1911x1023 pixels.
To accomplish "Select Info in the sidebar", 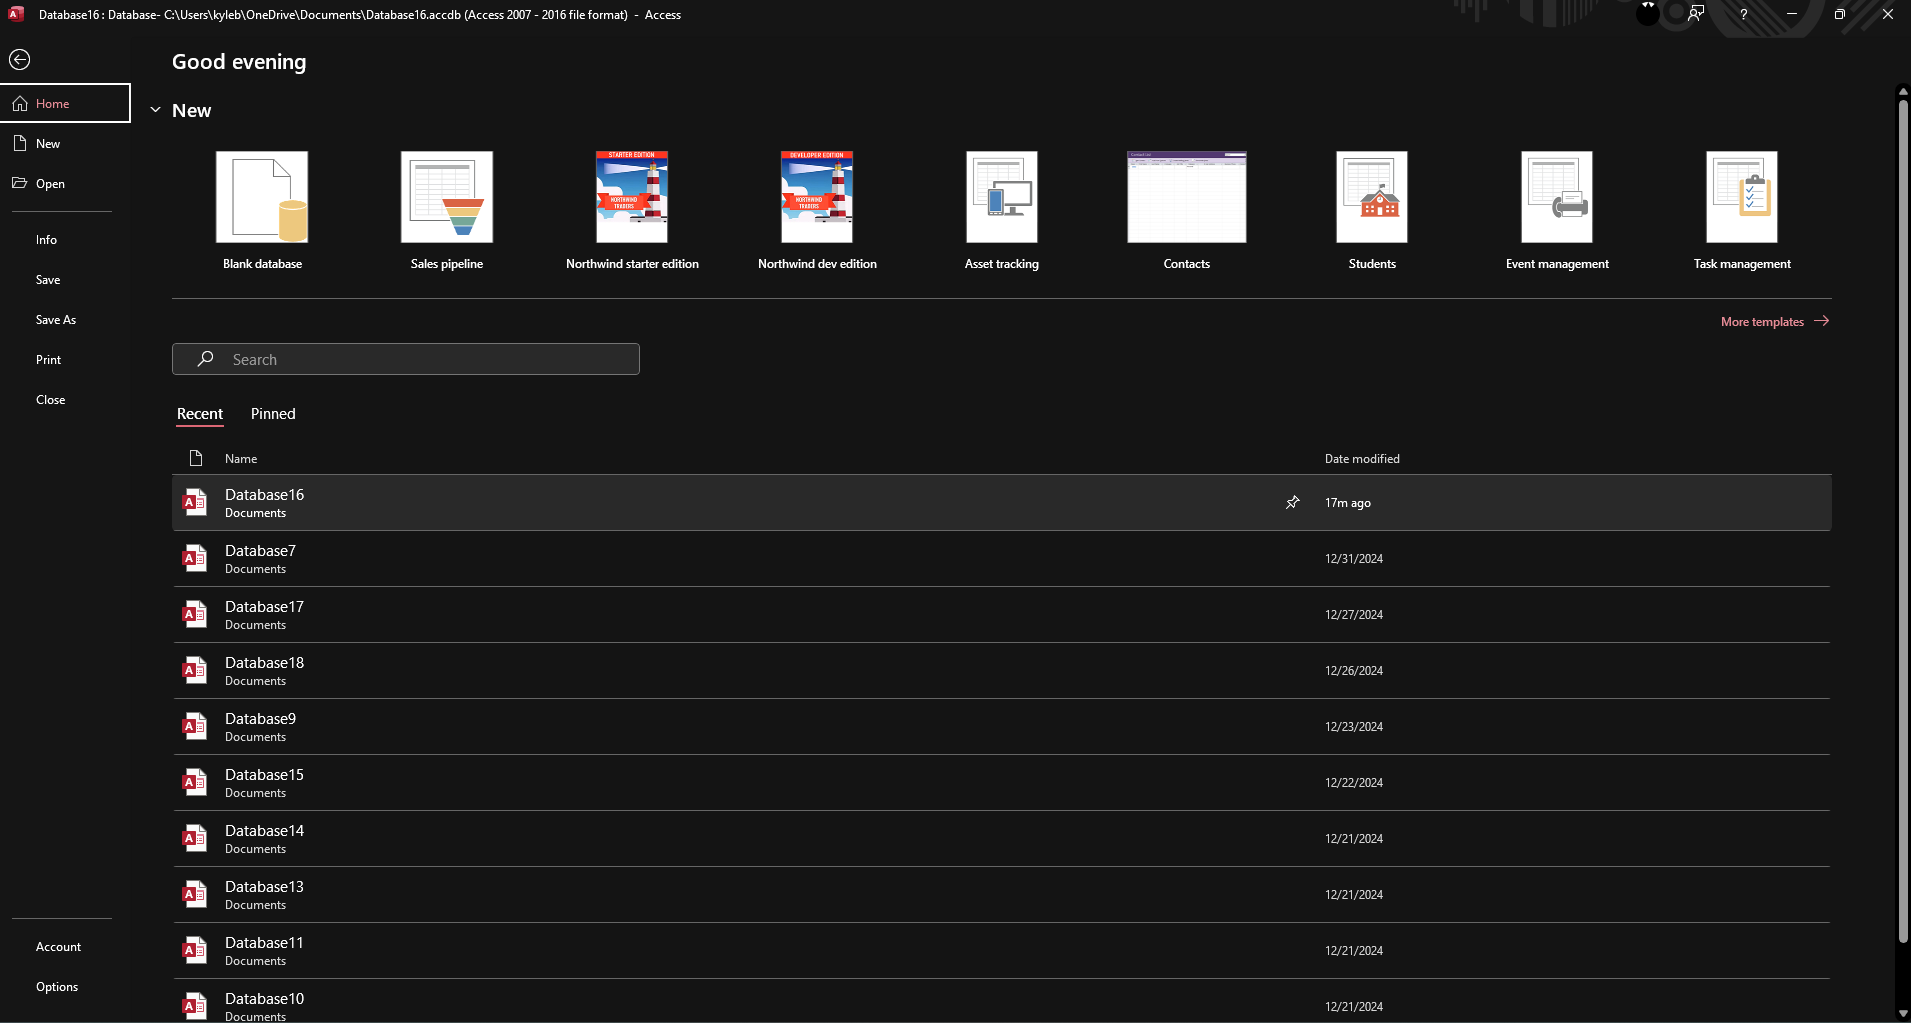I will (x=47, y=240).
